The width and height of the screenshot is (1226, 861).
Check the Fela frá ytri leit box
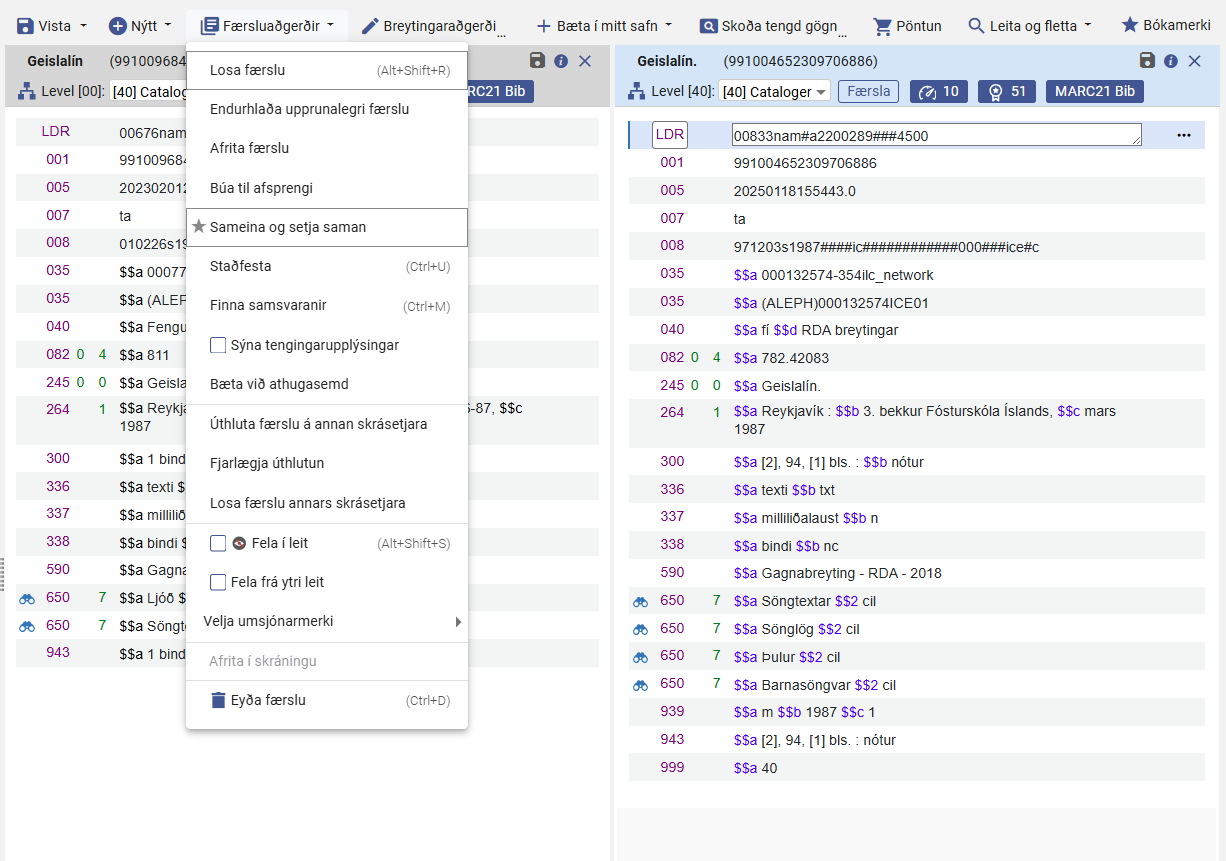[218, 582]
